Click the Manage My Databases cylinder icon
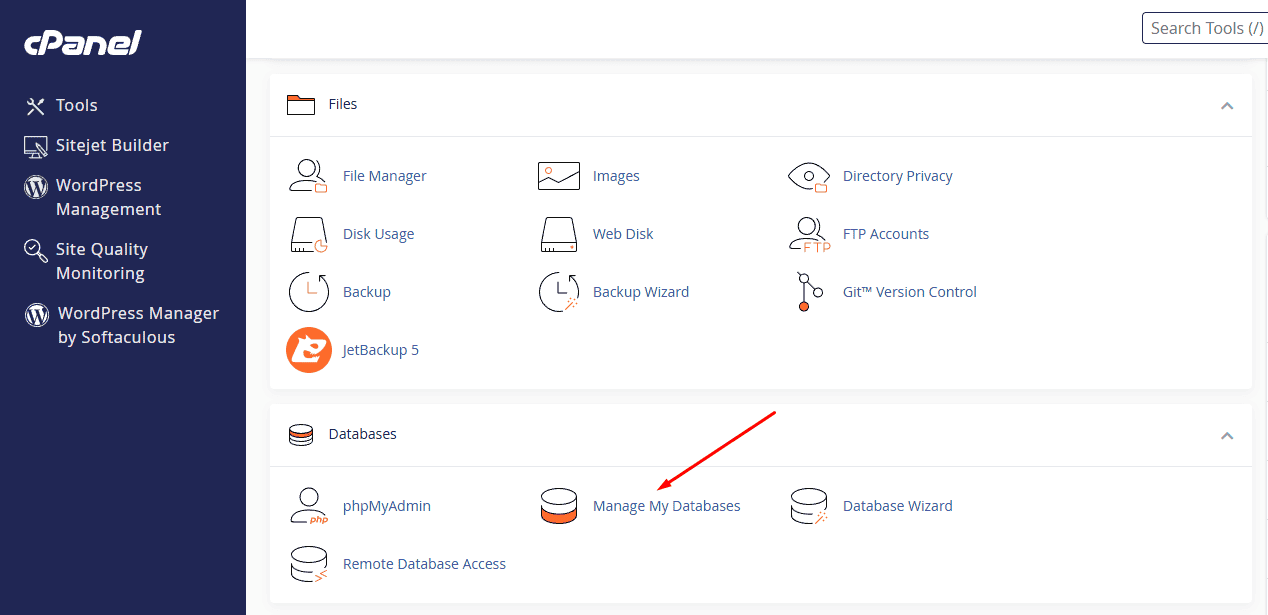Image resolution: width=1268 pixels, height=615 pixels. [558, 506]
